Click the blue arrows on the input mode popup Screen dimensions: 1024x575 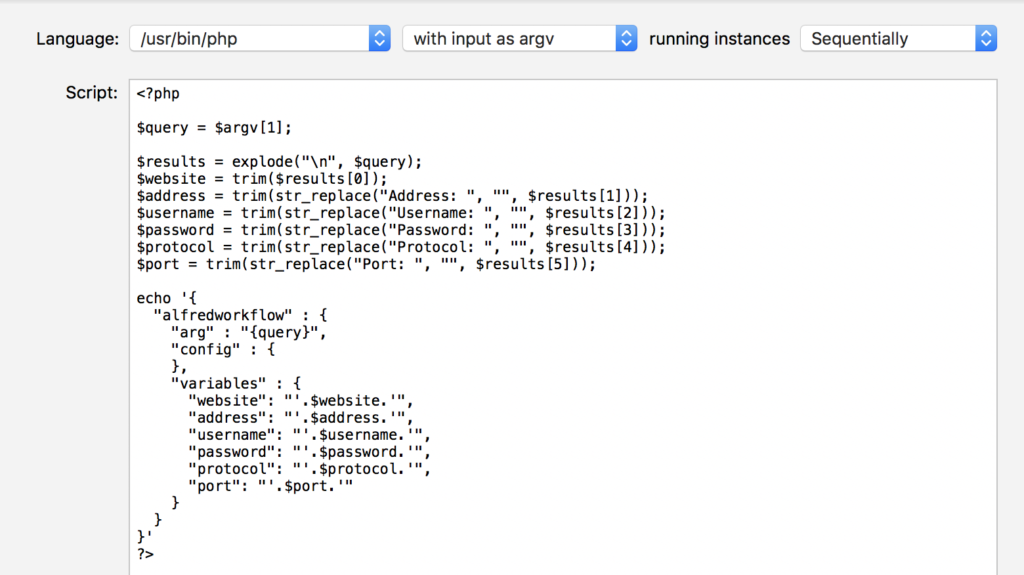[x=627, y=39]
